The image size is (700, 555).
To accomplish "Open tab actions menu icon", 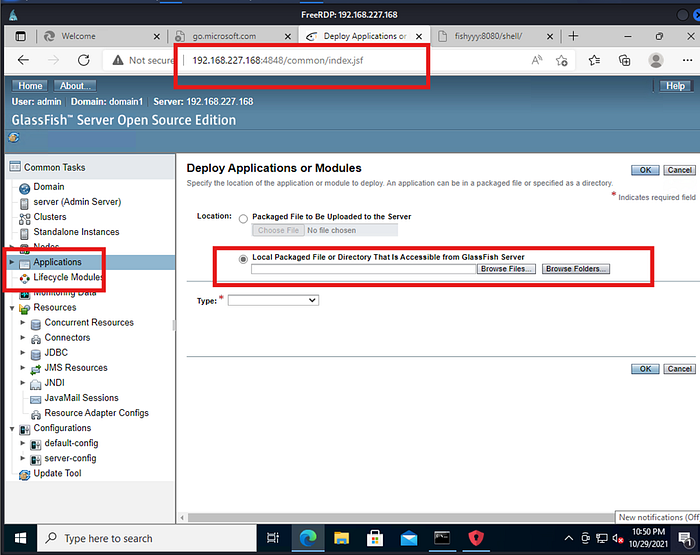I will click(x=21, y=36).
